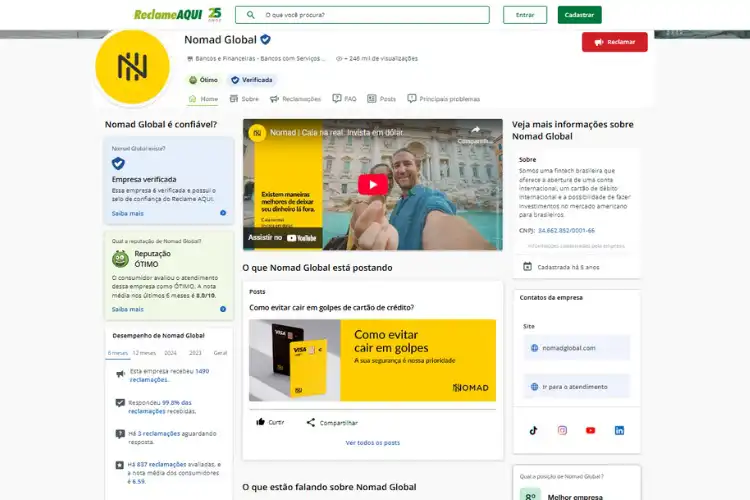Click the 'Como evitar cair em golpes' post image

[372, 360]
